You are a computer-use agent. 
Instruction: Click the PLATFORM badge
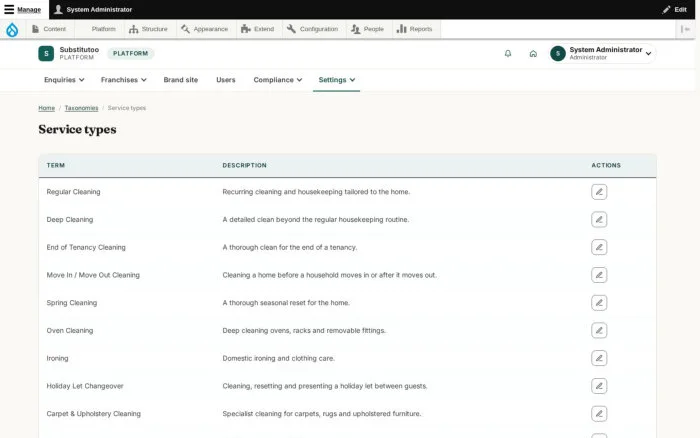click(130, 54)
